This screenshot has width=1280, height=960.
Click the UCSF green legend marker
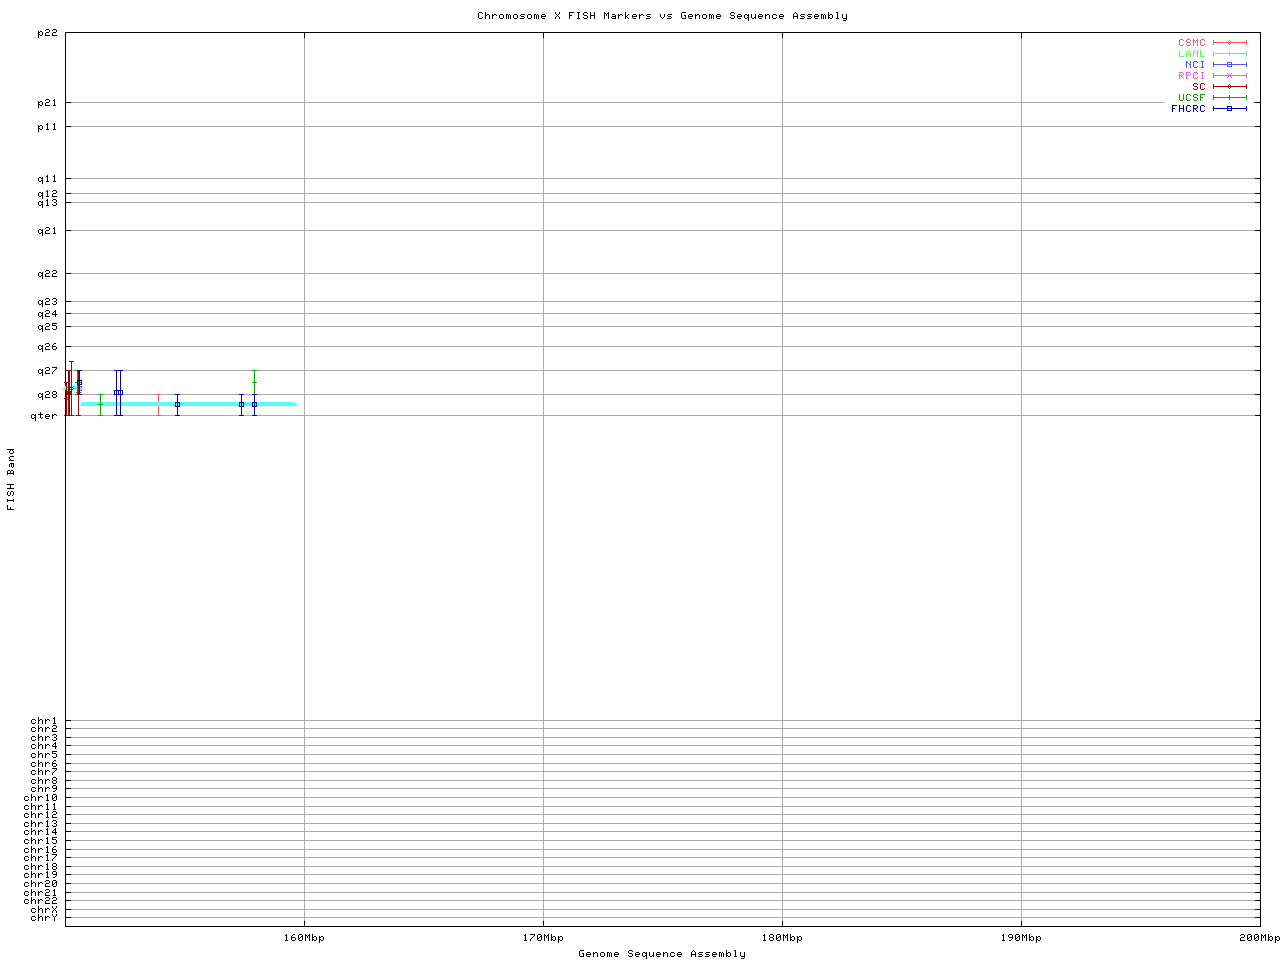(x=1229, y=98)
